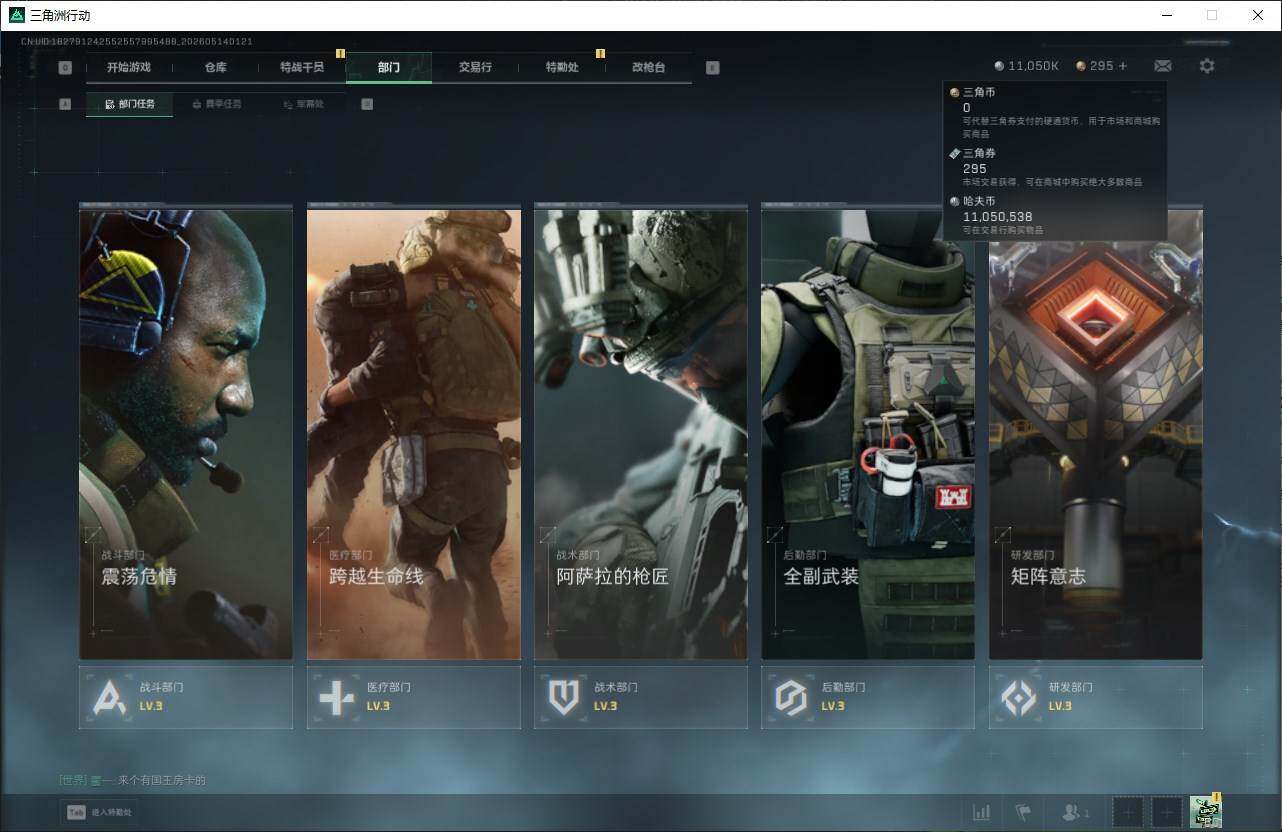Select the 部门 tab
The width and height of the screenshot is (1282, 832).
(x=389, y=67)
